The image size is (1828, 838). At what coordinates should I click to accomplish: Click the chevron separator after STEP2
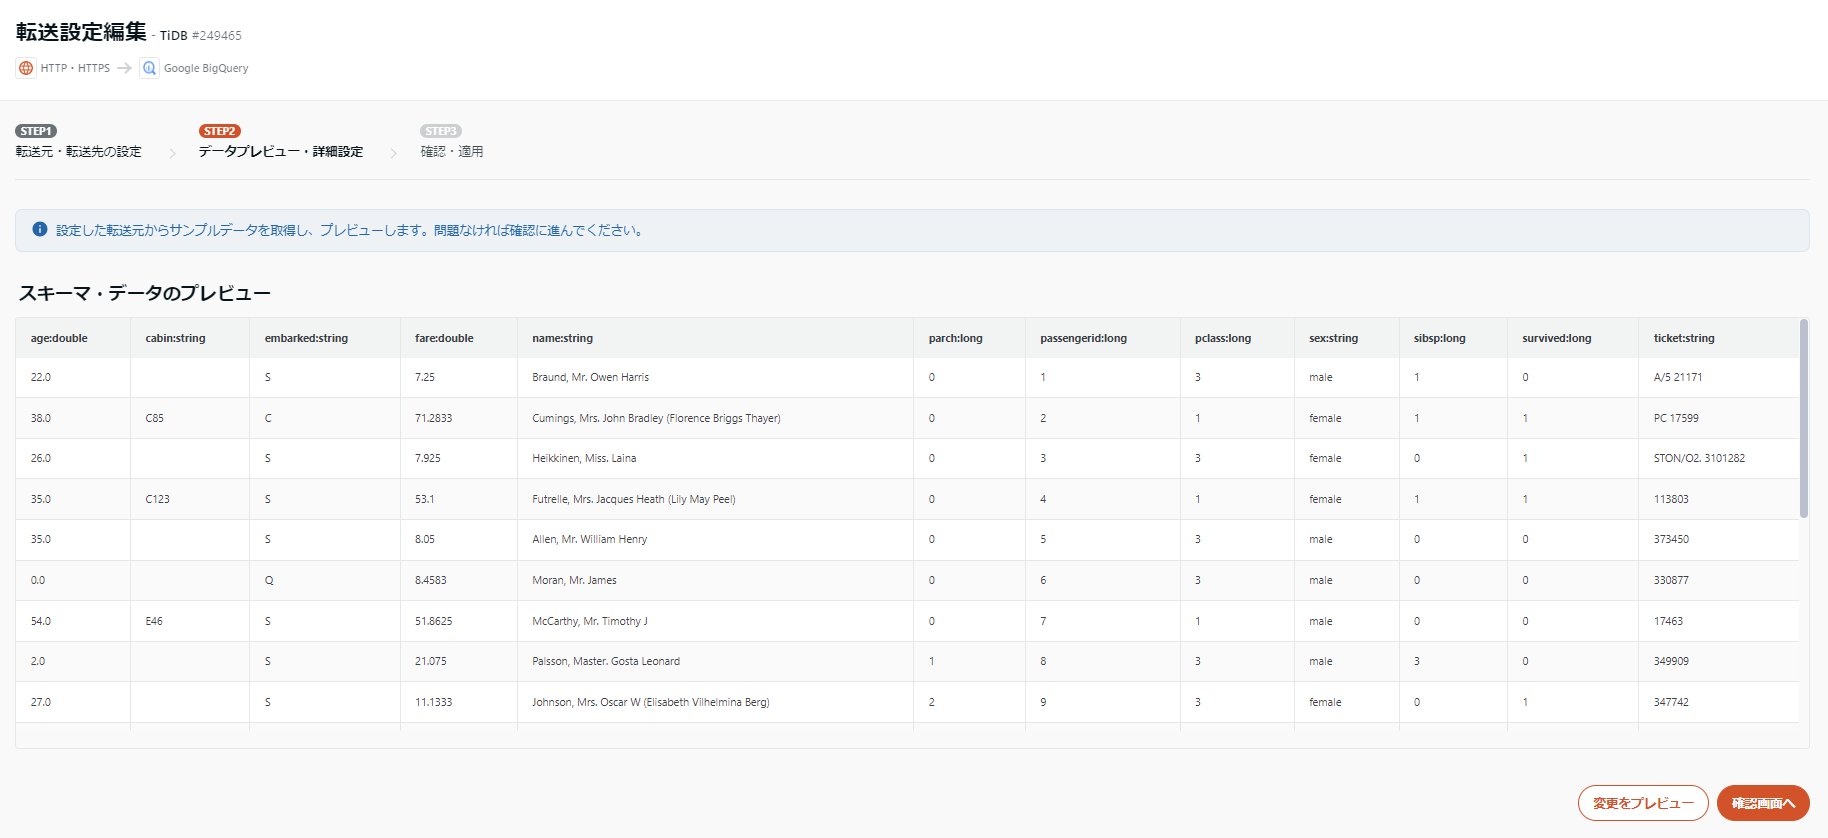click(393, 153)
